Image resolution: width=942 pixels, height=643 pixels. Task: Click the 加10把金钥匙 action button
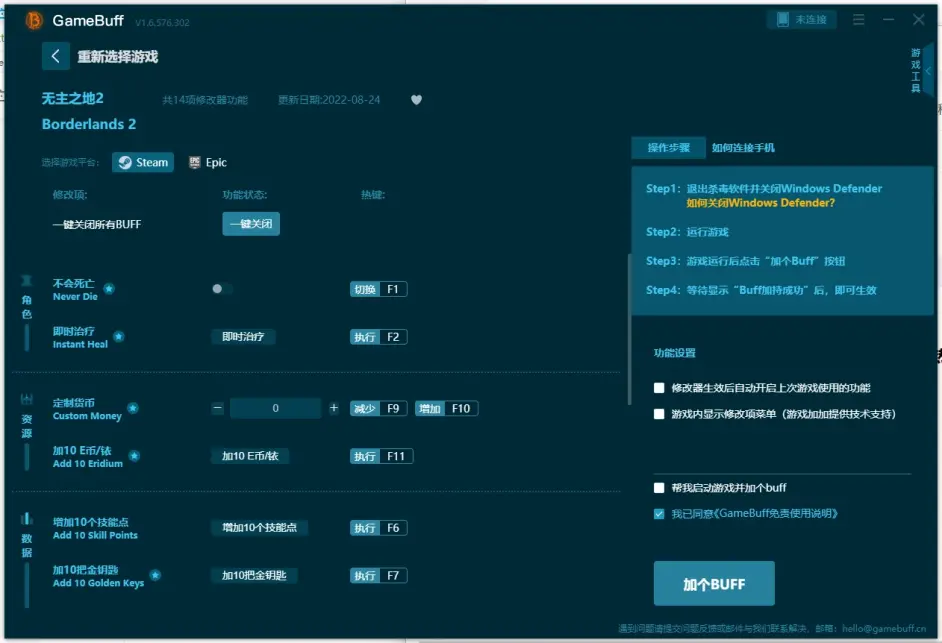(254, 575)
